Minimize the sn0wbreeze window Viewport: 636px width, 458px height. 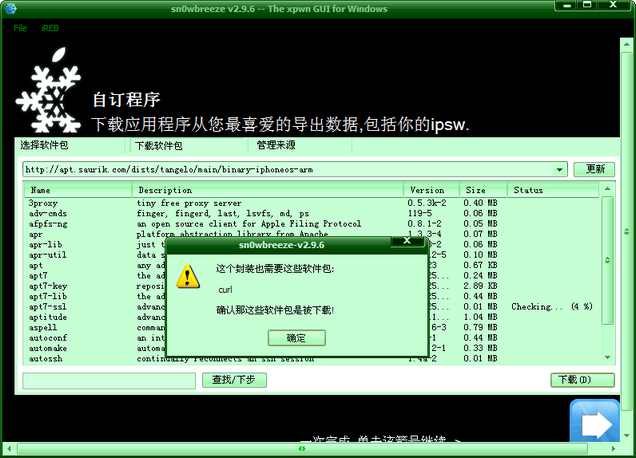pos(567,5)
